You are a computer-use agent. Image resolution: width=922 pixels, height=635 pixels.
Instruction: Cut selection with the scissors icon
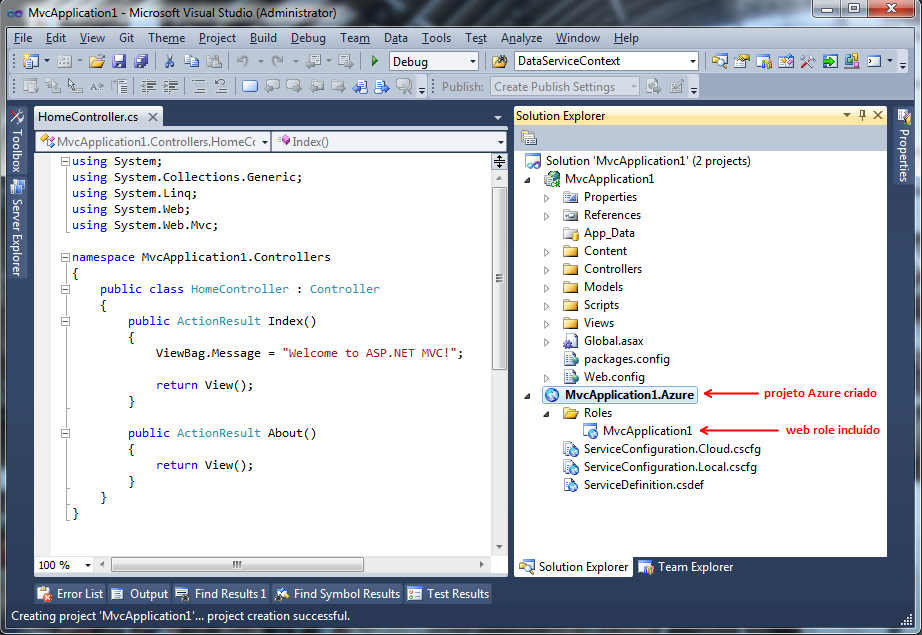pyautogui.click(x=169, y=61)
